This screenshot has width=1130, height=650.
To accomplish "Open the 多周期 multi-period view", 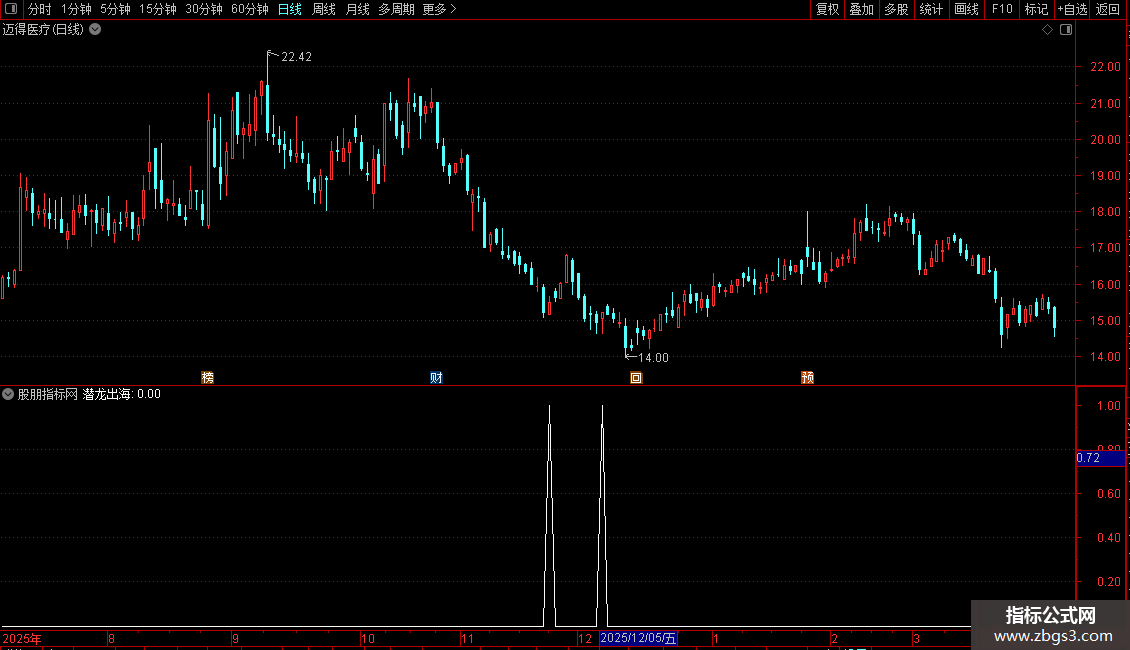I will (396, 9).
